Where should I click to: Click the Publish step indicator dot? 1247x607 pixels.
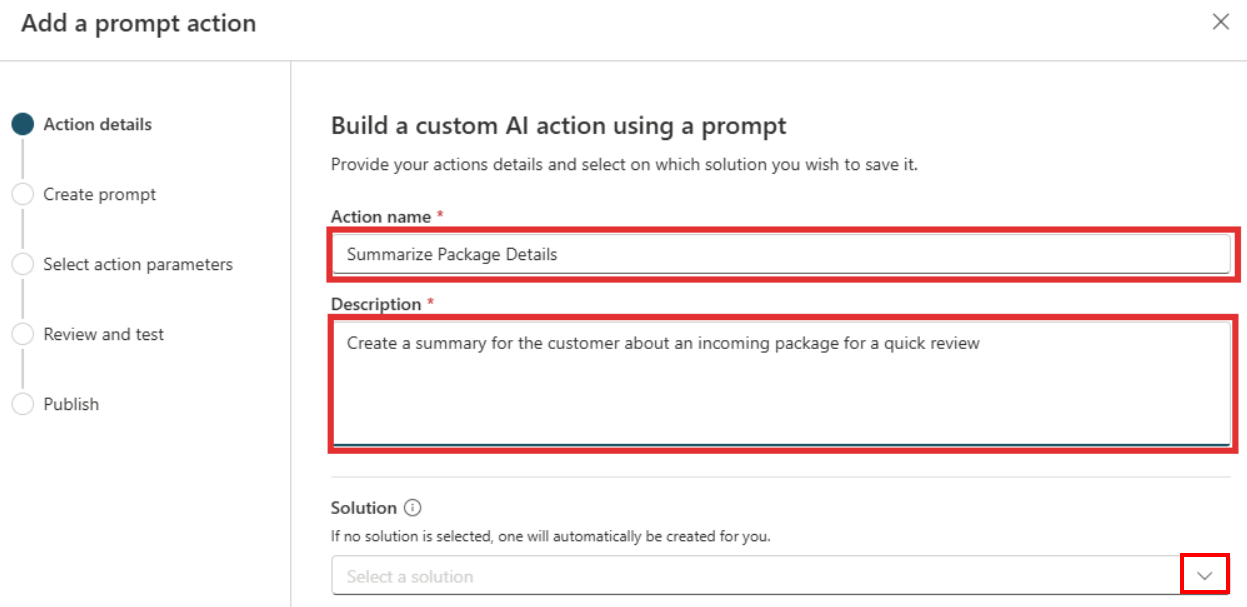coord(23,404)
